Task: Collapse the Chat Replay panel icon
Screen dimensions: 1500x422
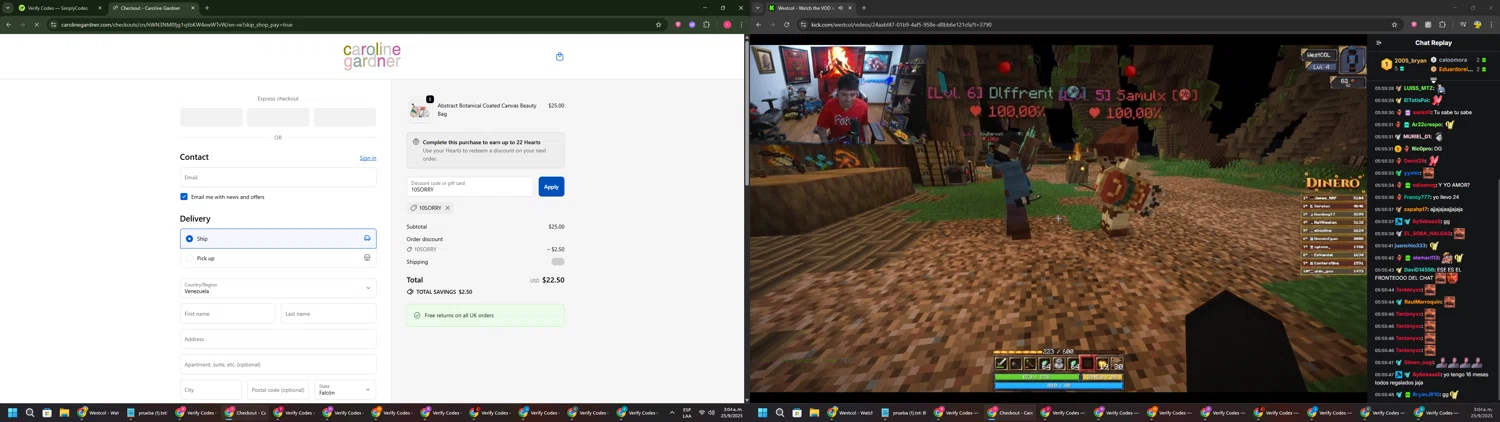Action: click(x=1379, y=43)
